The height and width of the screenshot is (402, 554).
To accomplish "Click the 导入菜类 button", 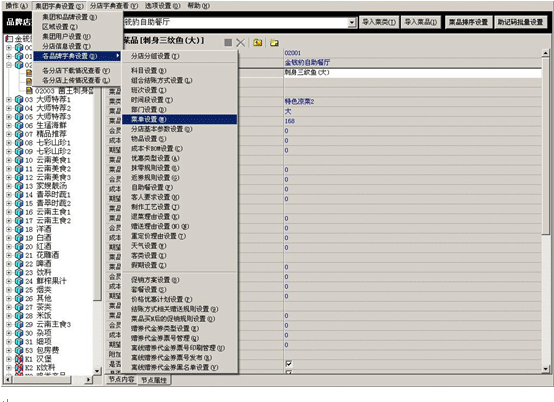I will pos(379,22).
